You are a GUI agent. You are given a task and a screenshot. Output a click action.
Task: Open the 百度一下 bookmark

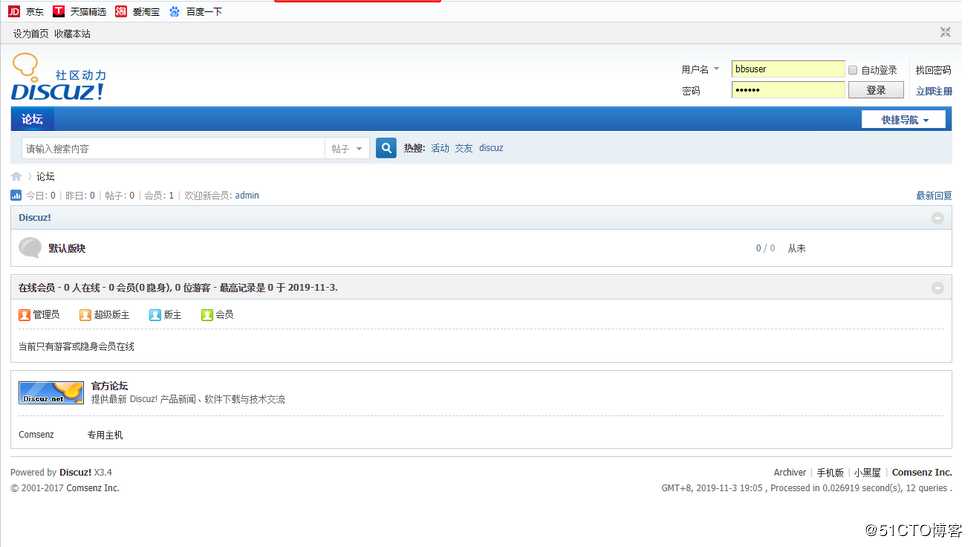click(x=195, y=11)
